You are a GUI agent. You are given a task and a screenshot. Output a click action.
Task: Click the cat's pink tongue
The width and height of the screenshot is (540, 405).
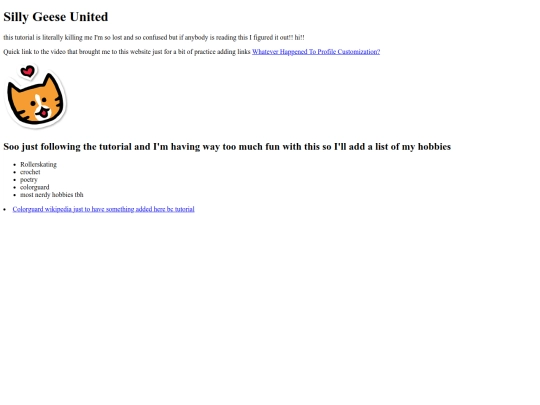[x=44, y=112]
